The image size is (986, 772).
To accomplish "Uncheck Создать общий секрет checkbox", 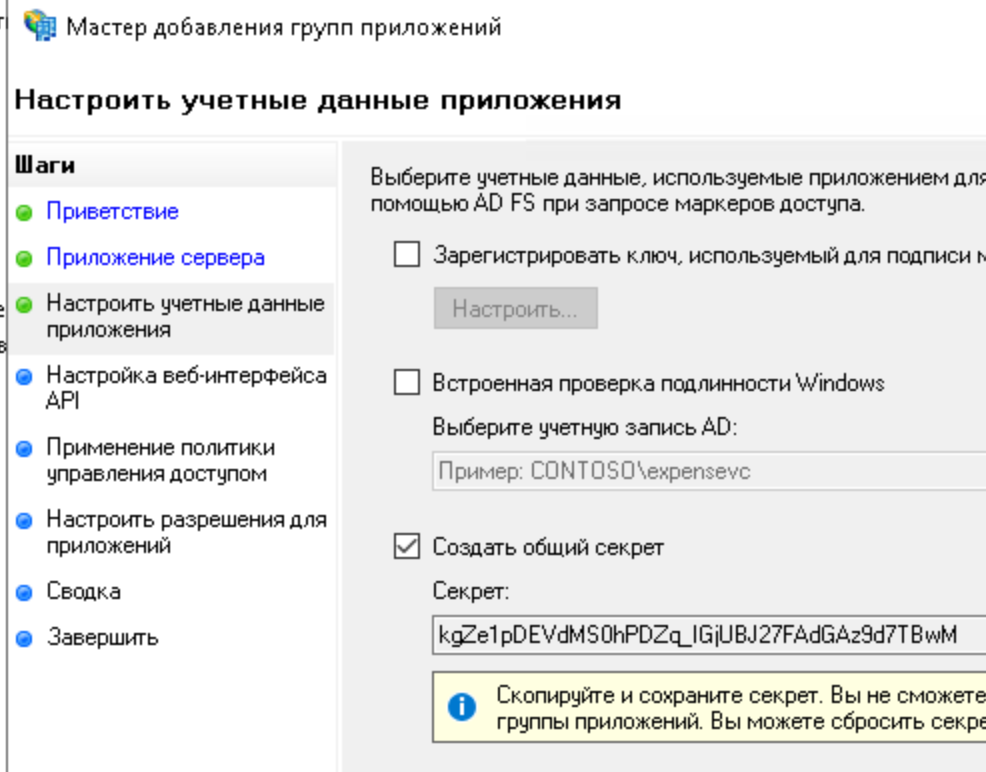I will tap(407, 547).
